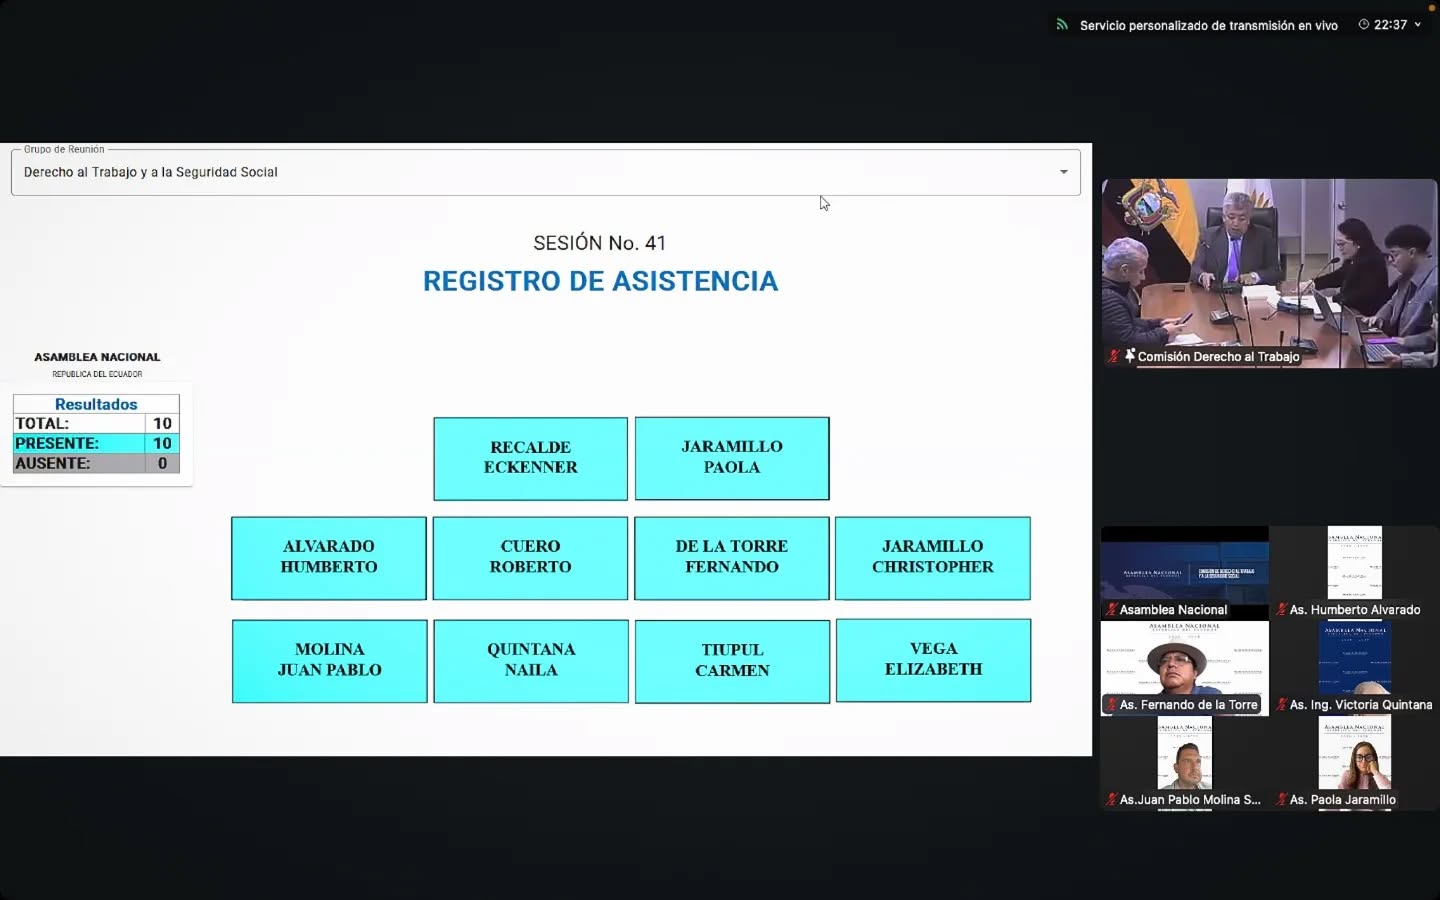Open the Derecho al Trabajo y Seguridad Social combo box
Image resolution: width=1440 pixels, height=900 pixels.
[540, 172]
